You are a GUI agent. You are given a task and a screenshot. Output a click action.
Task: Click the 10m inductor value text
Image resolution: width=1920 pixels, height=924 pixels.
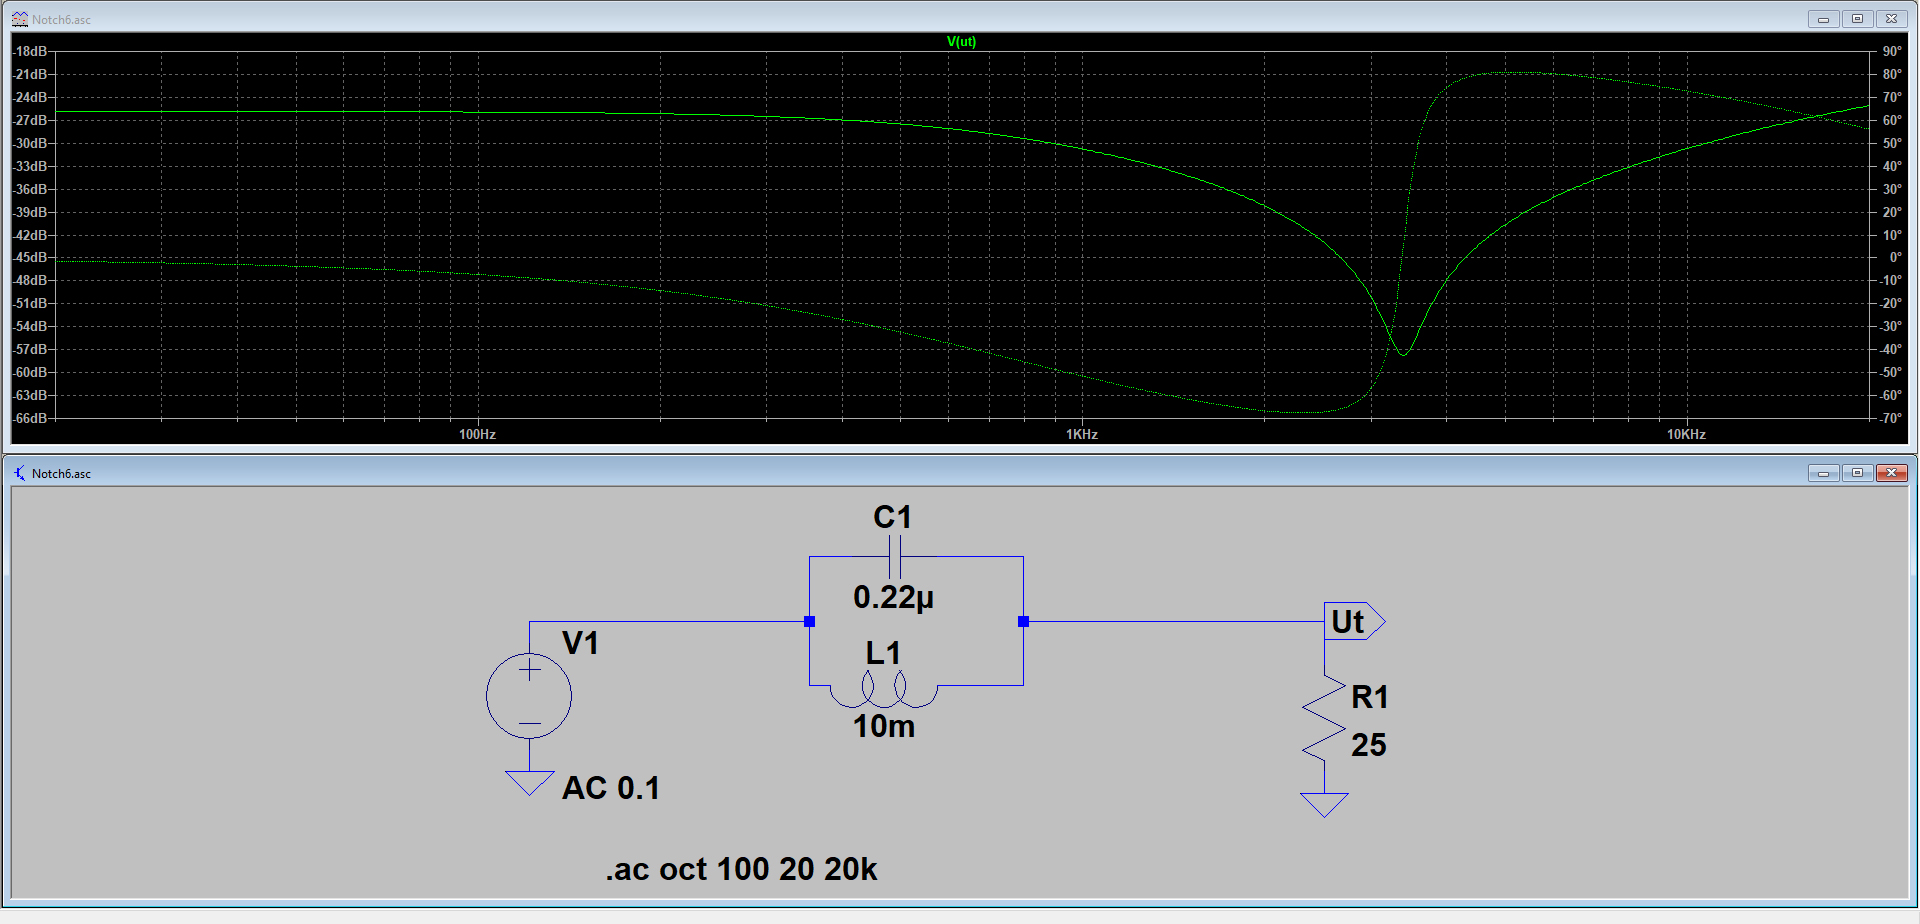[883, 726]
